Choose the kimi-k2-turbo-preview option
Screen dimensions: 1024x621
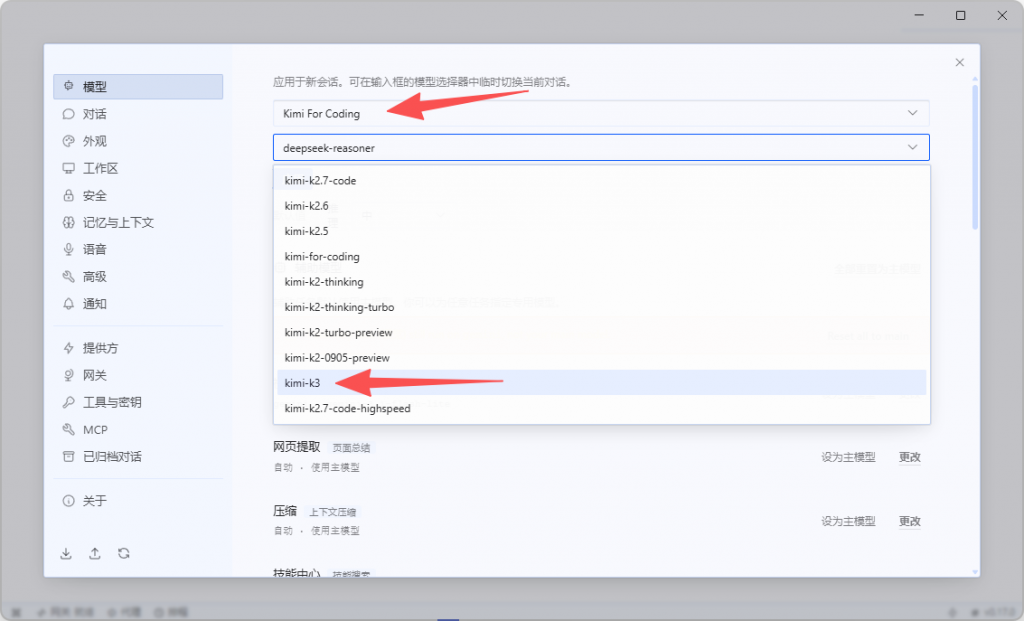coord(601,332)
